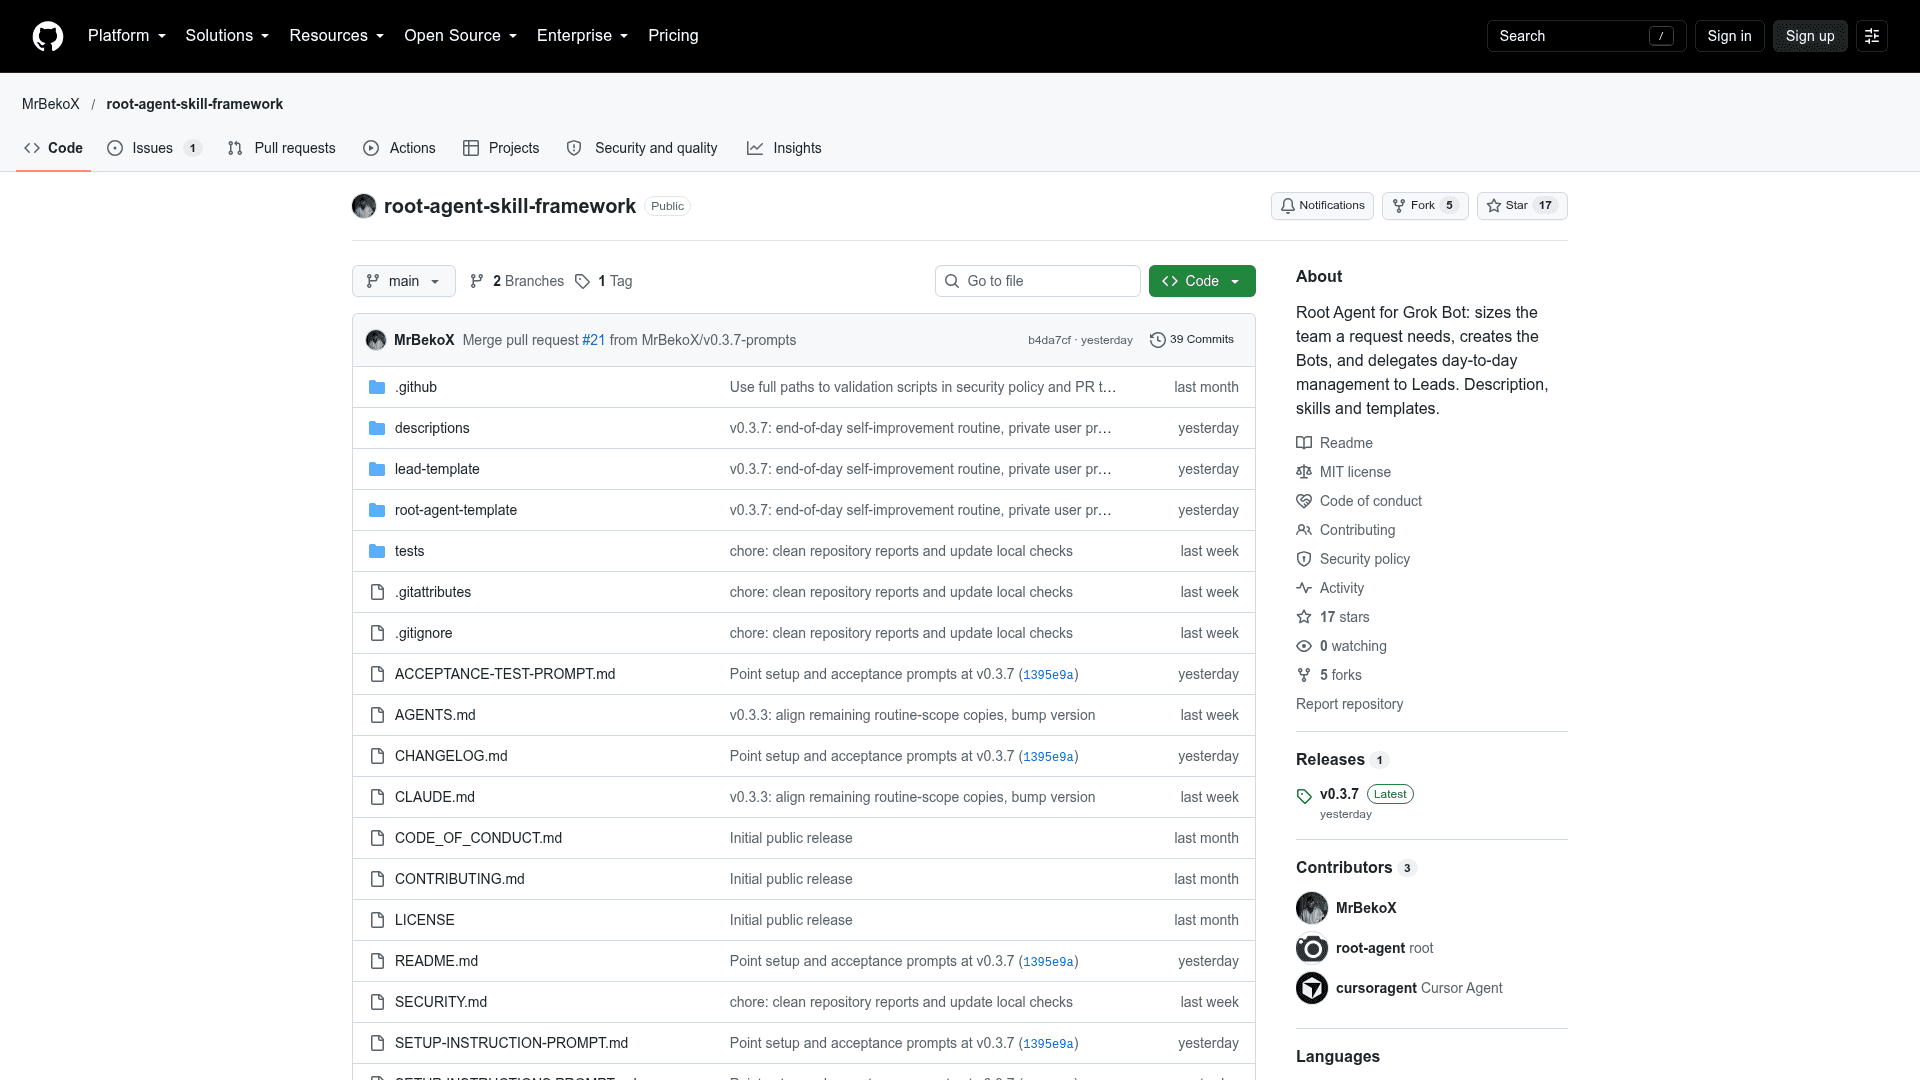Click the LICENSE file icon
1920x1080 pixels.
(377, 920)
